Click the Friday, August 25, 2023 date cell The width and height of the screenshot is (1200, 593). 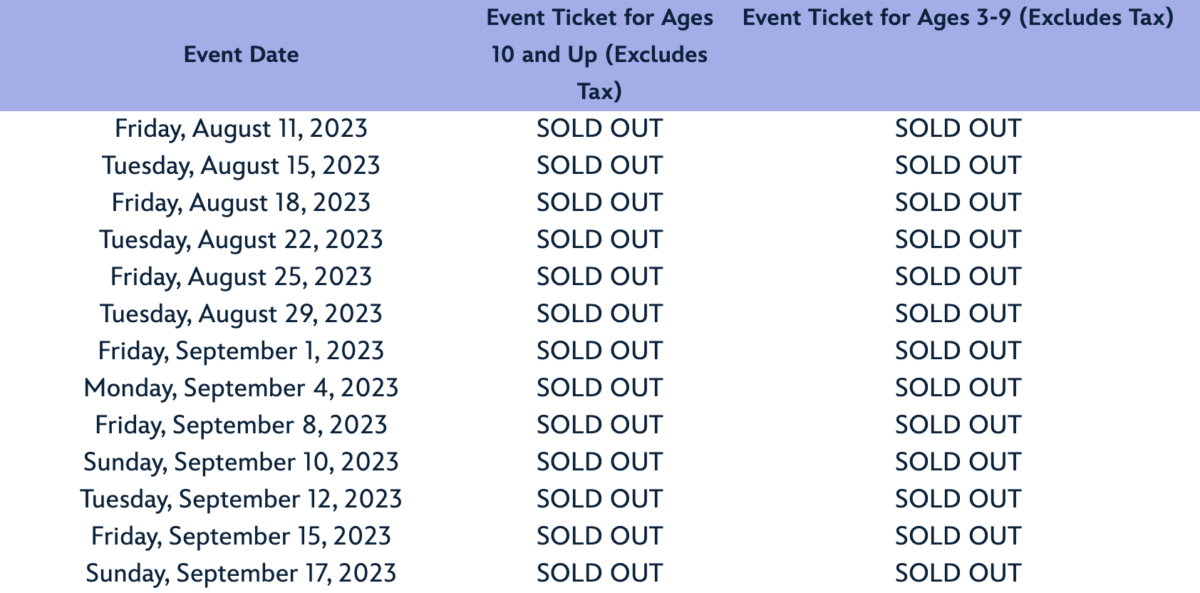click(x=241, y=277)
